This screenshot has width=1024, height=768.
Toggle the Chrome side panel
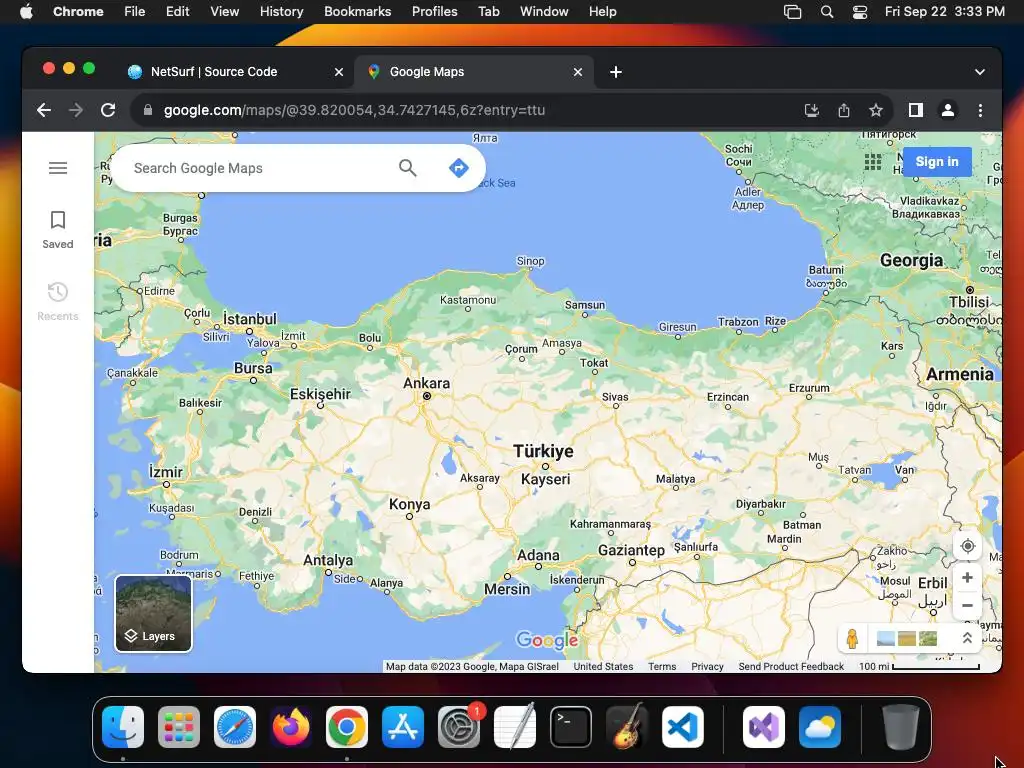click(916, 110)
